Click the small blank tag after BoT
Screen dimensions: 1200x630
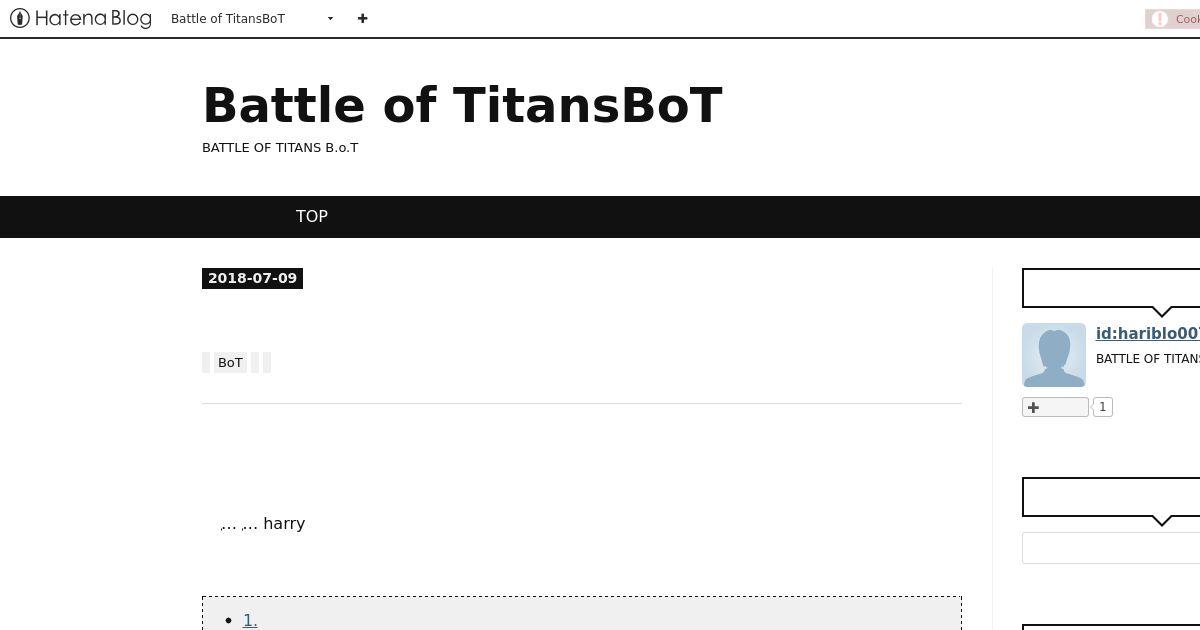pyautogui.click(x=255, y=362)
